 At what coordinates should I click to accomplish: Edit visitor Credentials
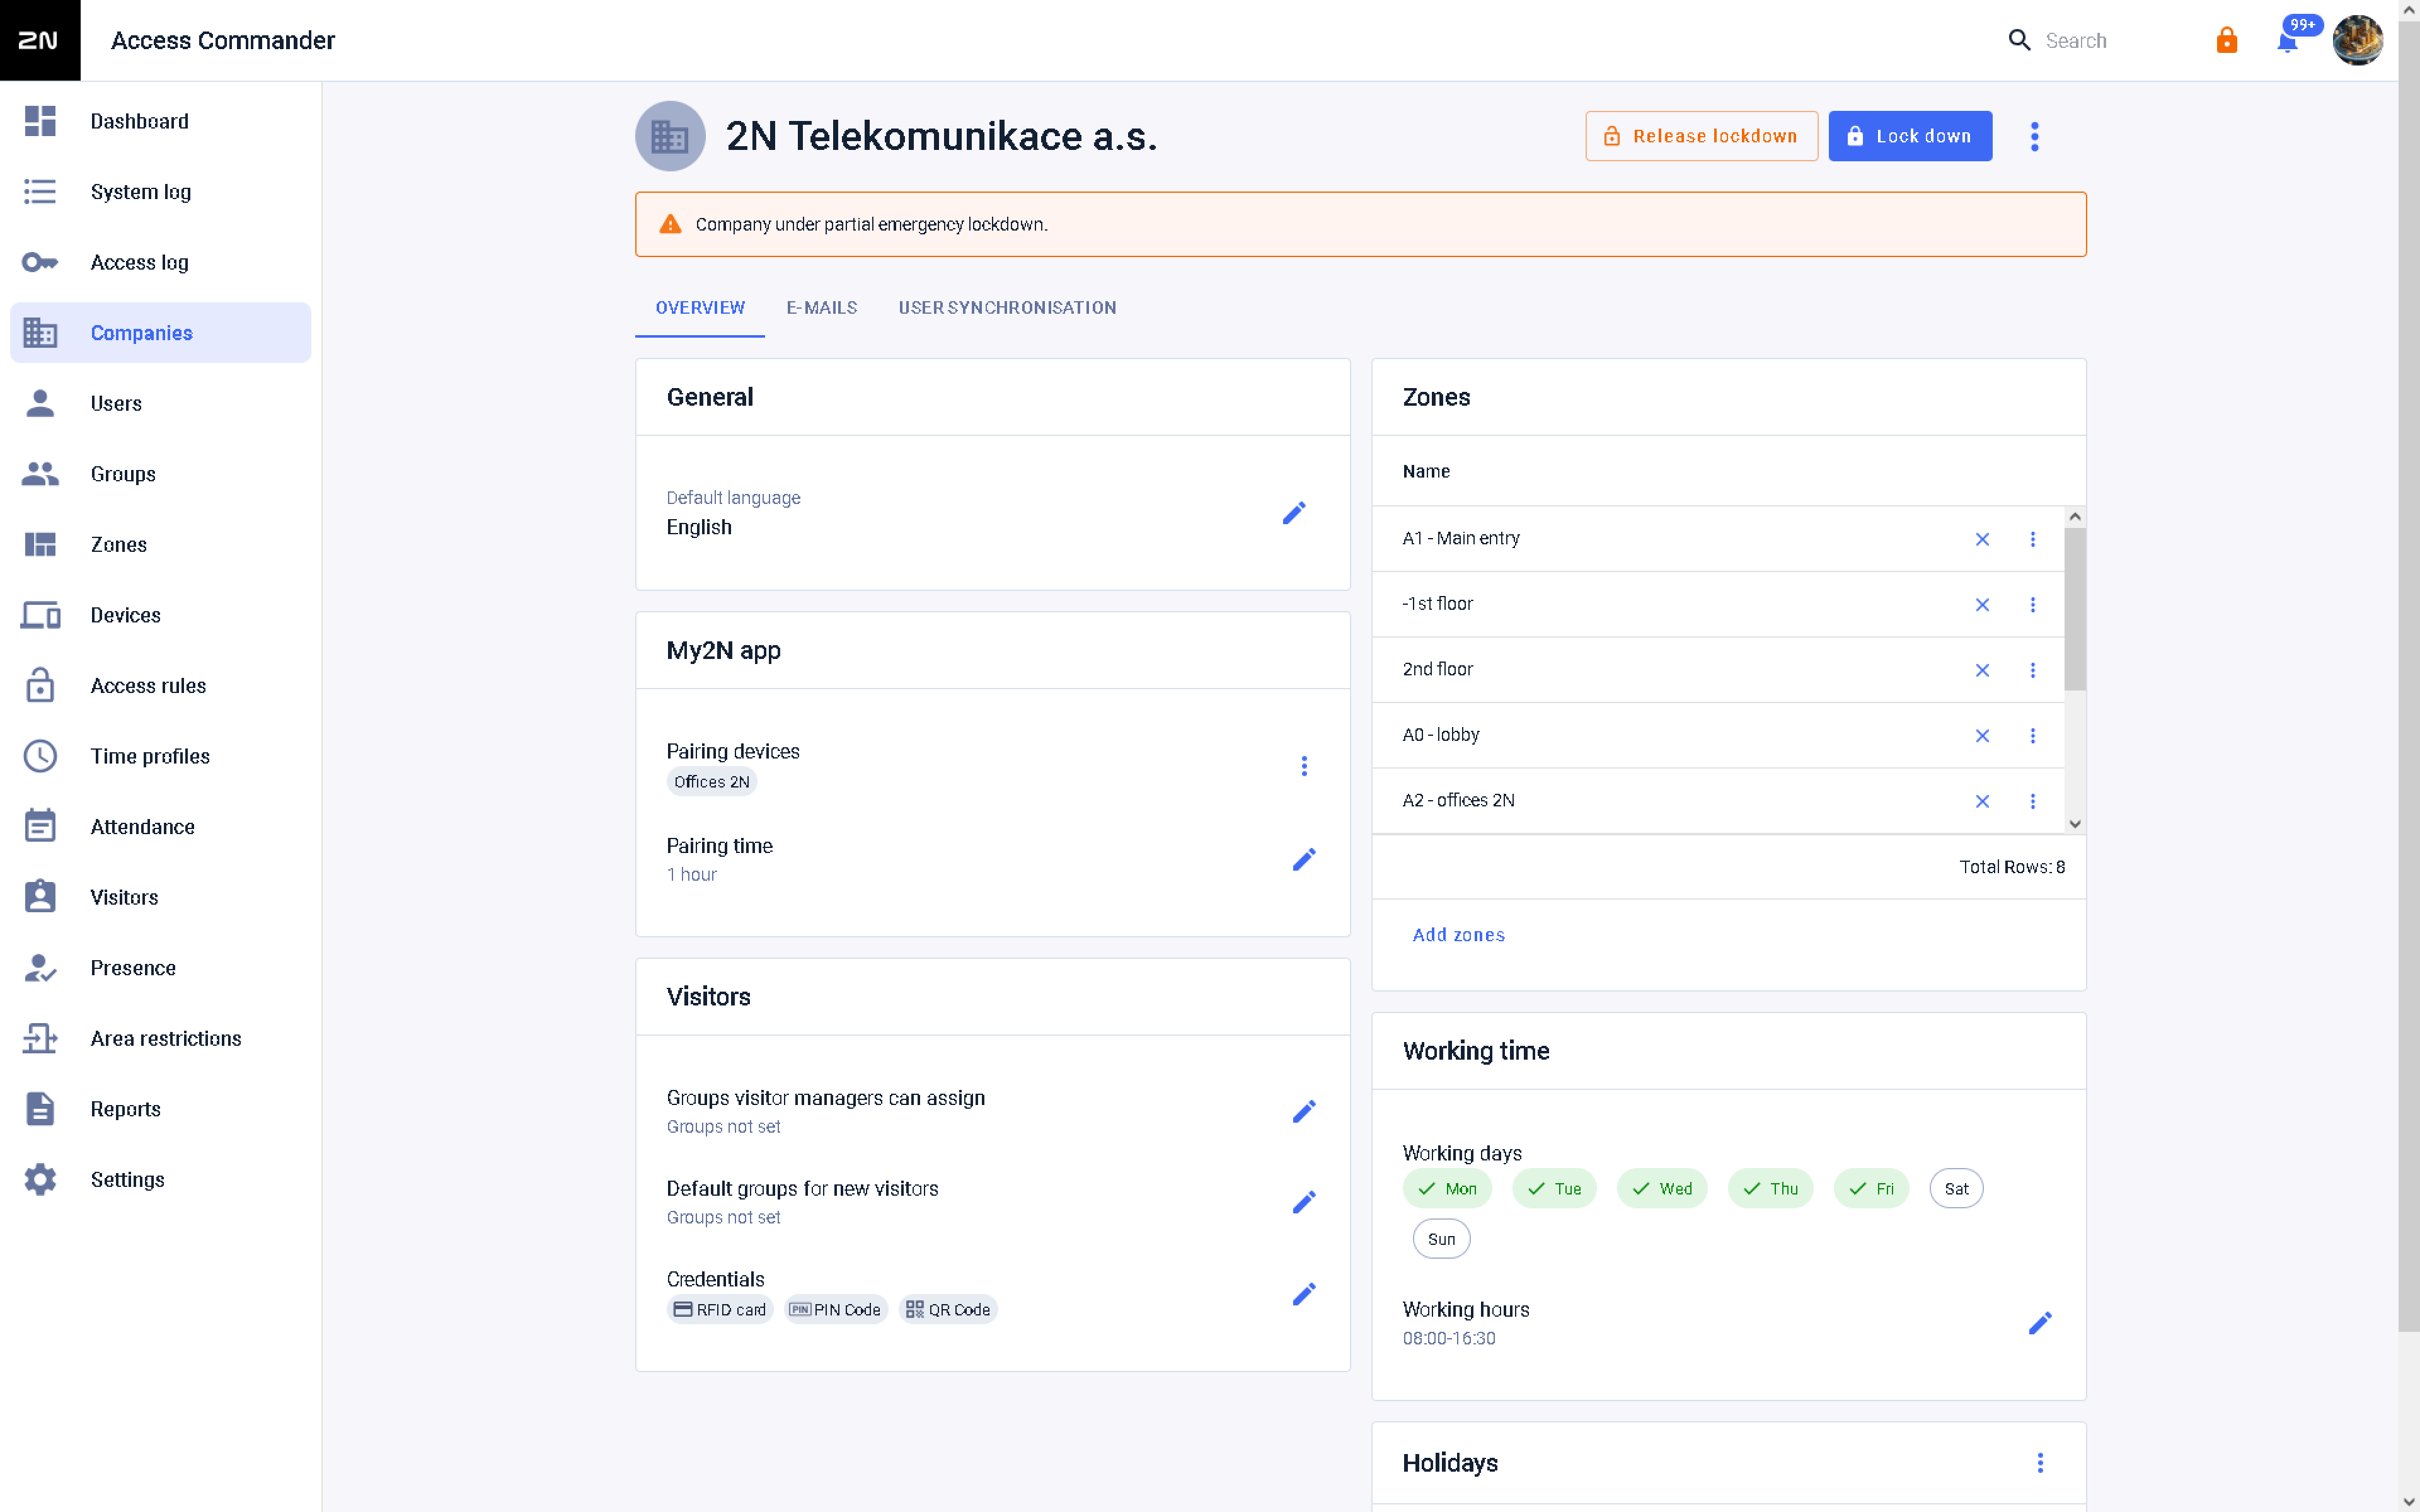pyautogui.click(x=1304, y=1294)
